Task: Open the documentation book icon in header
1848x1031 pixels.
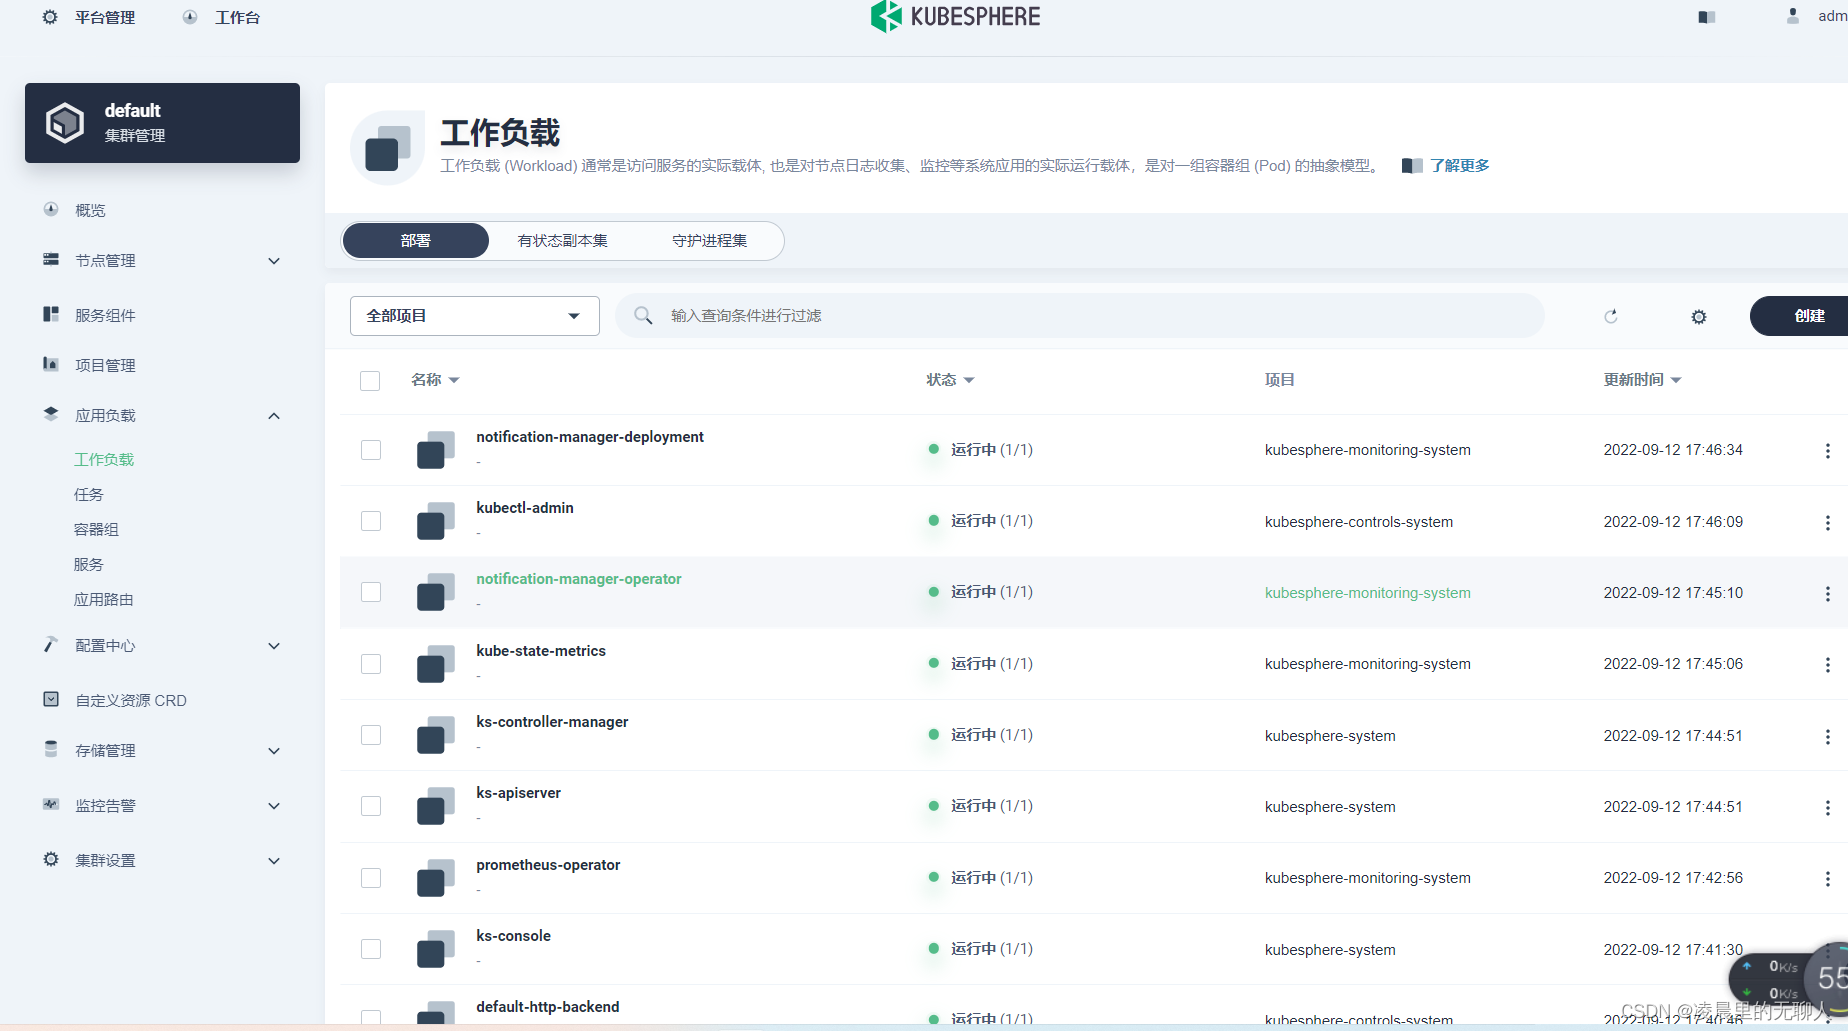Action: (1707, 17)
